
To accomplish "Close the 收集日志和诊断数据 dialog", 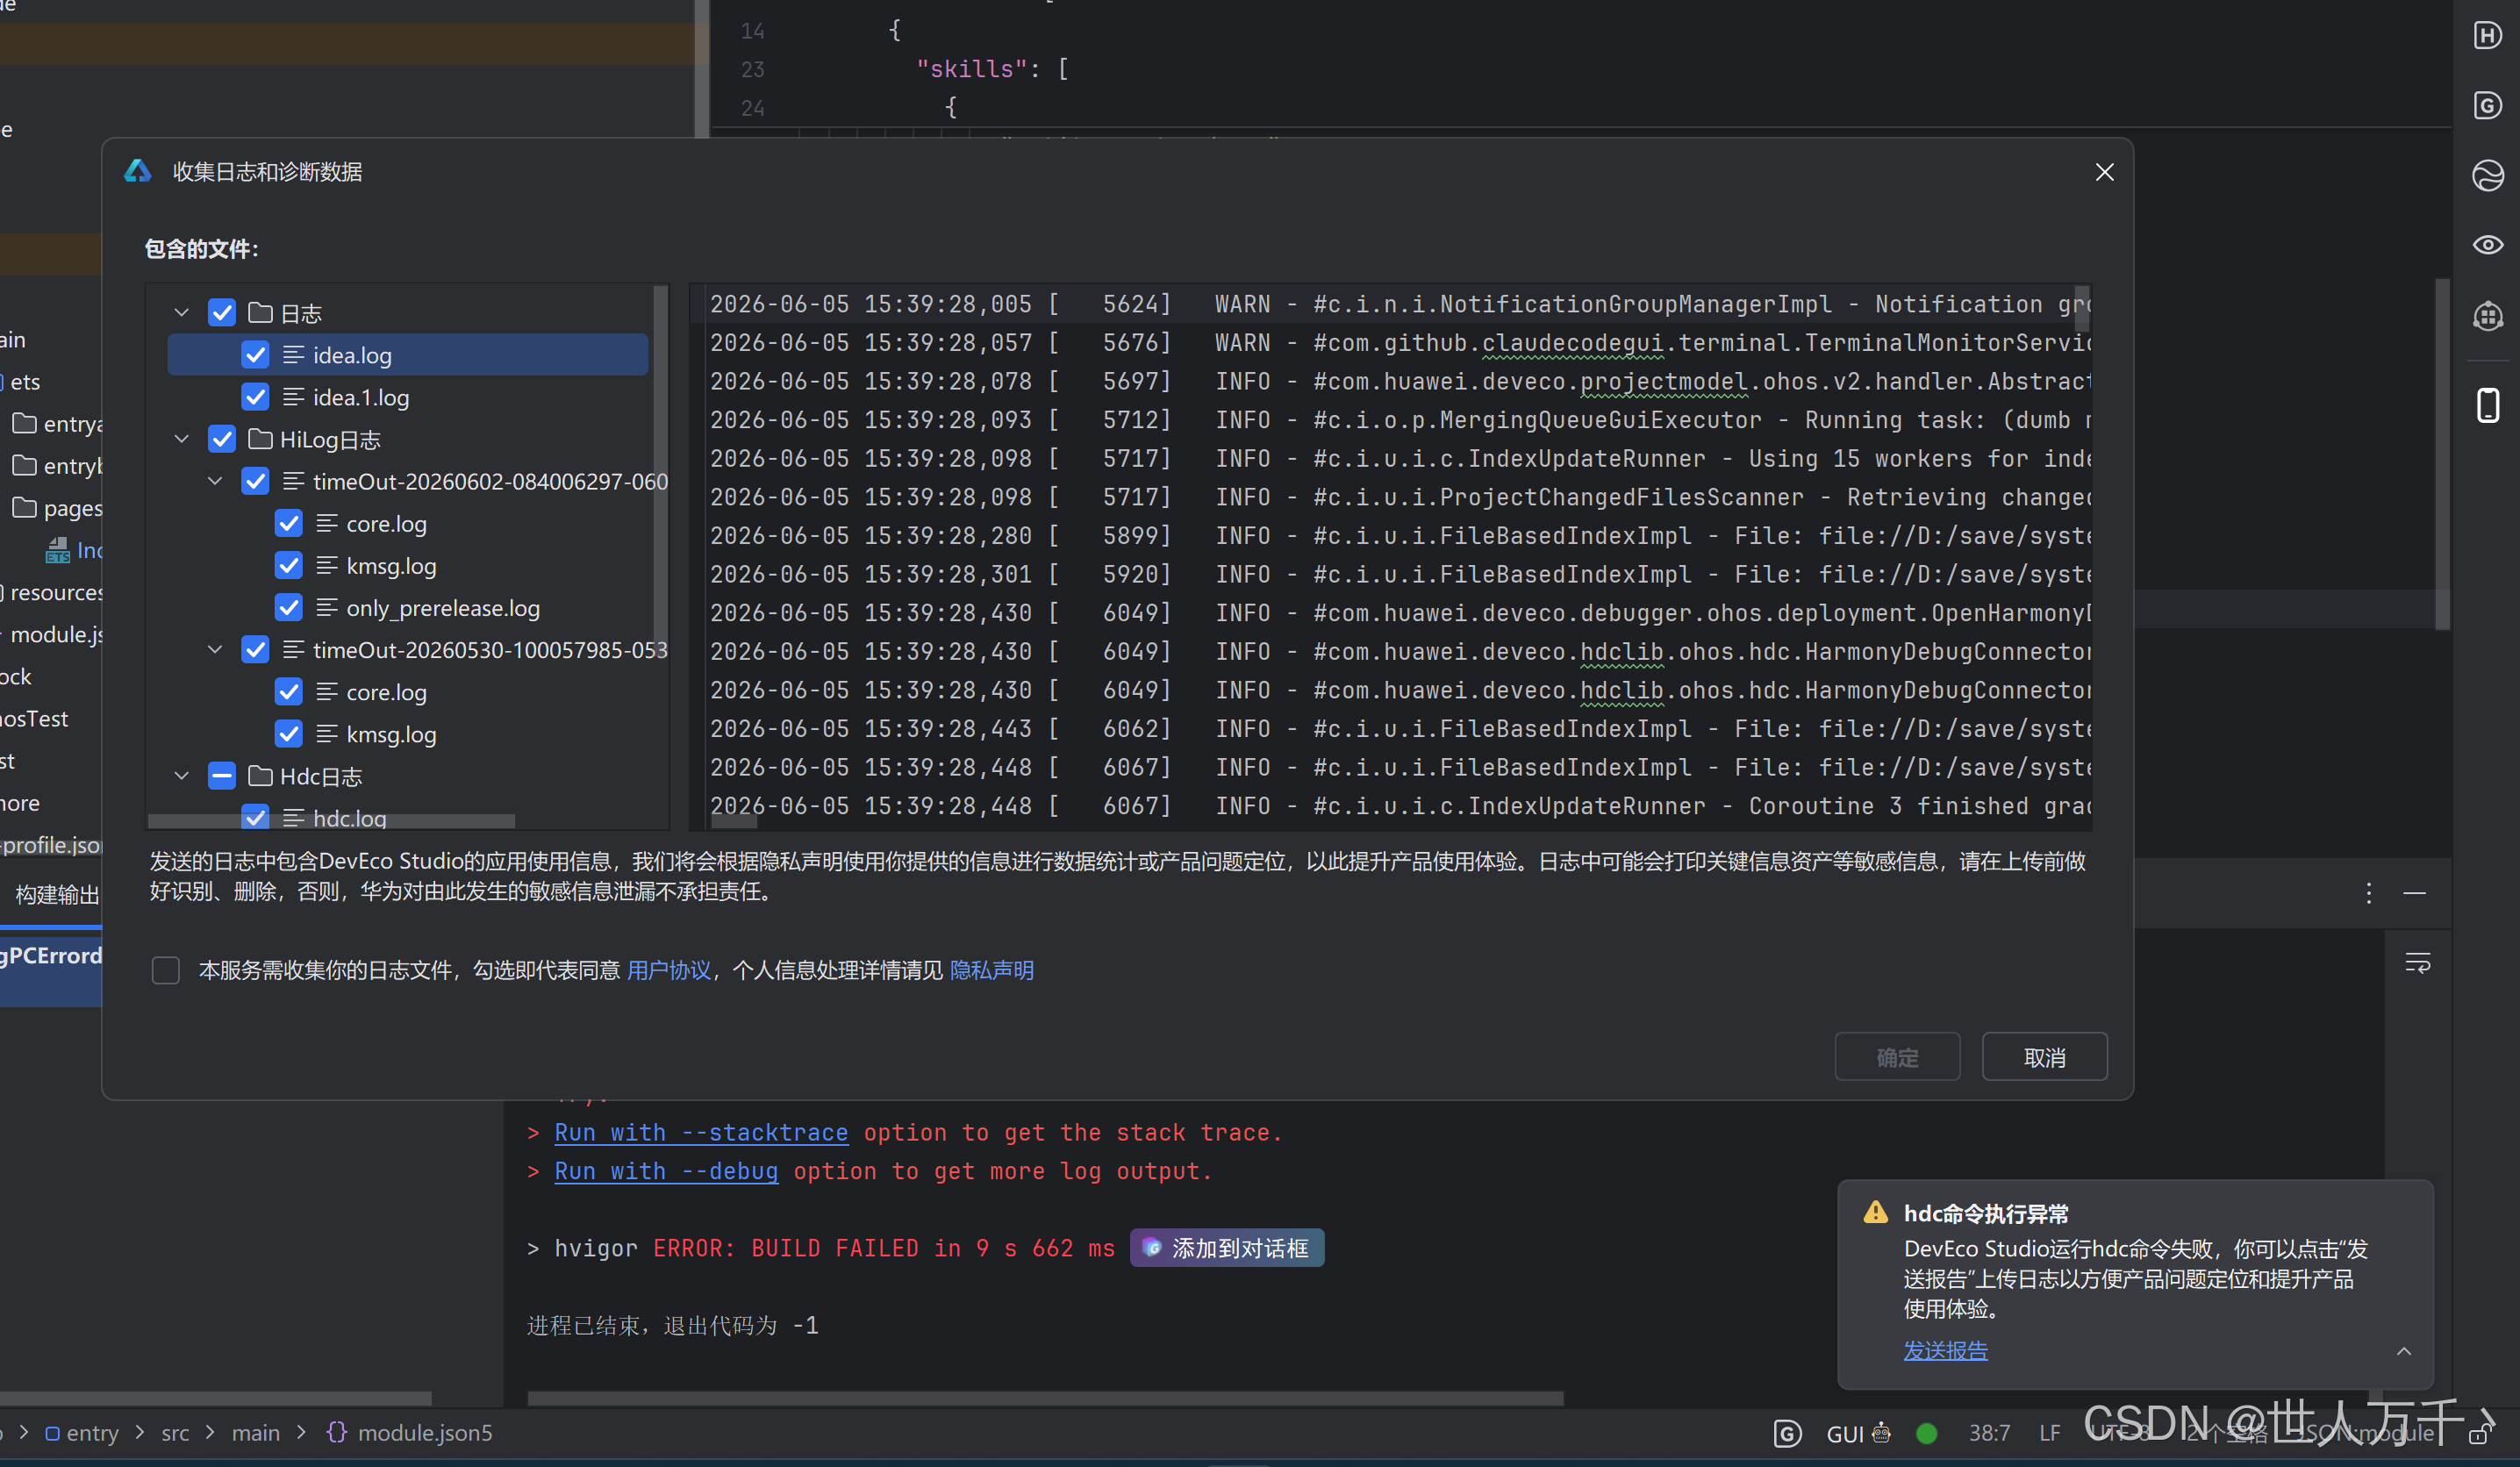I will (2104, 172).
